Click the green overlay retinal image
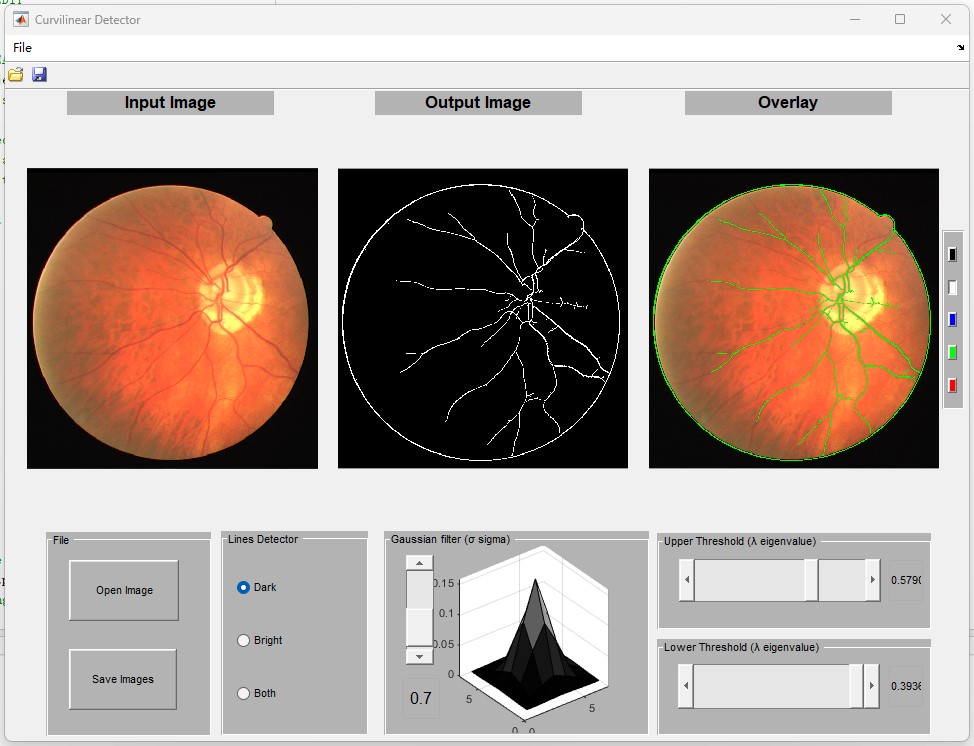 794,318
